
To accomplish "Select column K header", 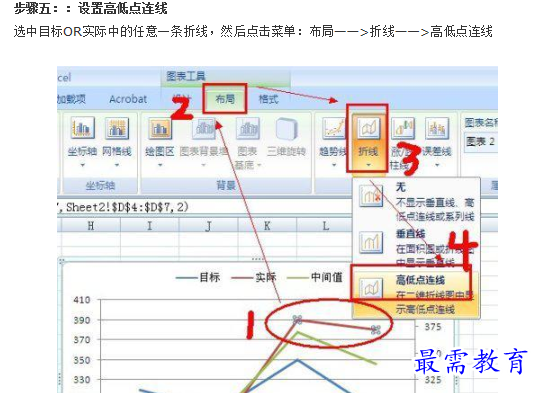I will pos(267,226).
